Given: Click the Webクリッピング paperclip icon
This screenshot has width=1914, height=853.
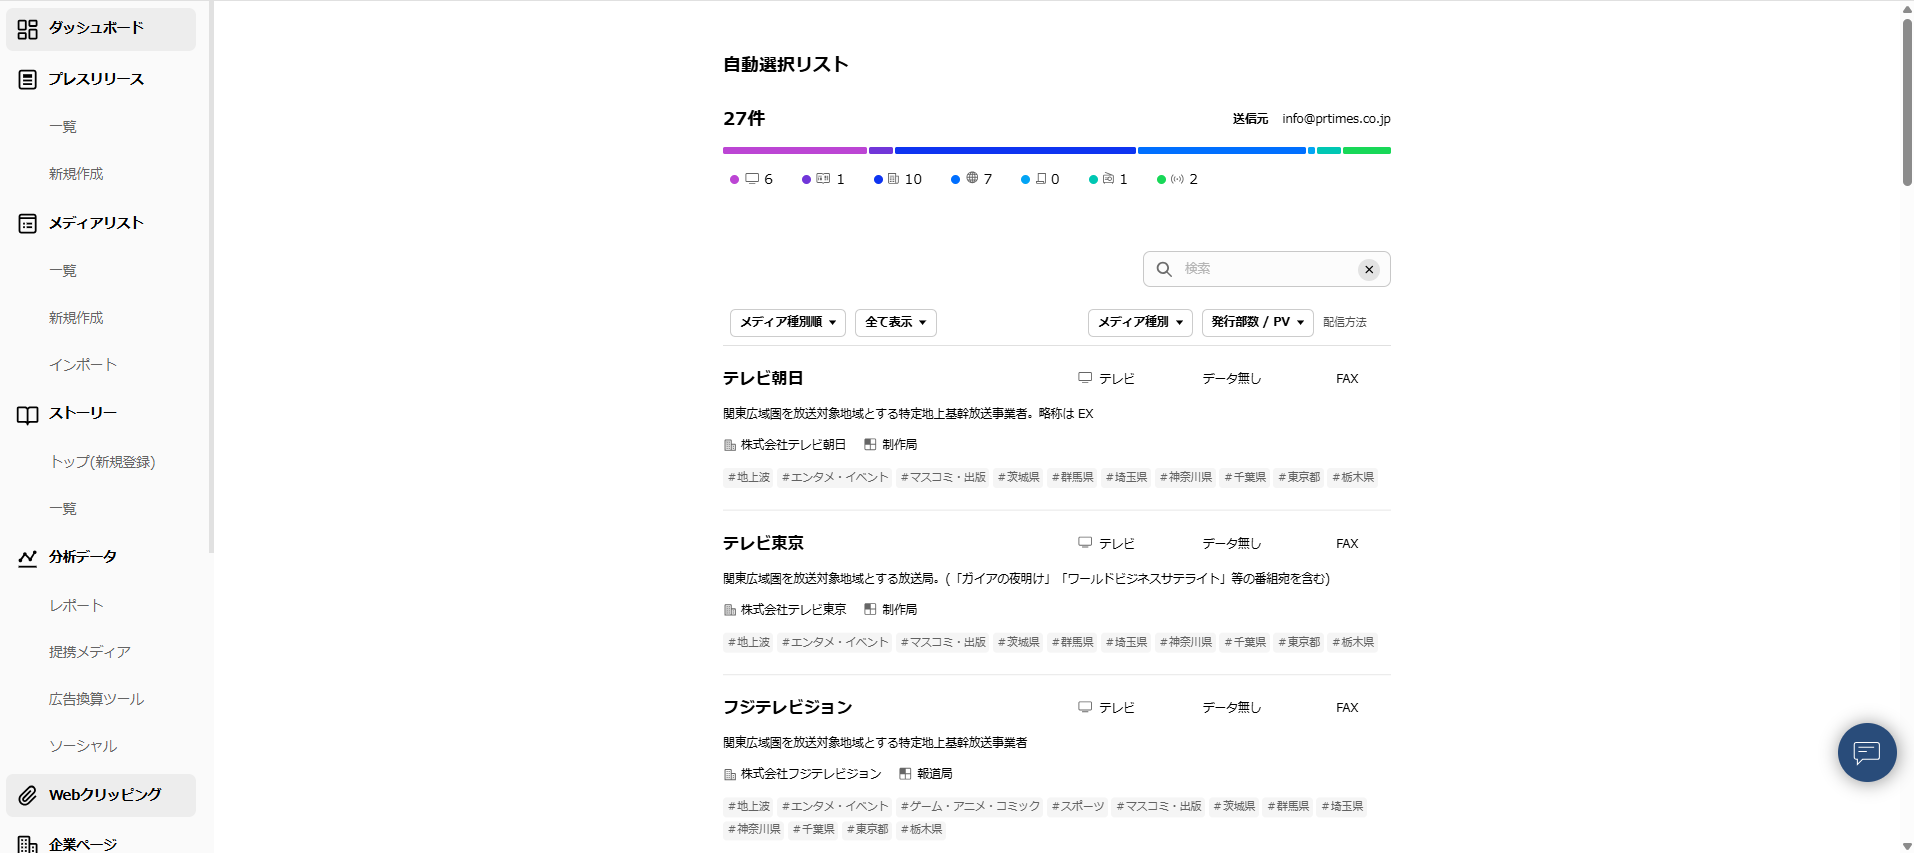Looking at the screenshot, I should [x=27, y=796].
